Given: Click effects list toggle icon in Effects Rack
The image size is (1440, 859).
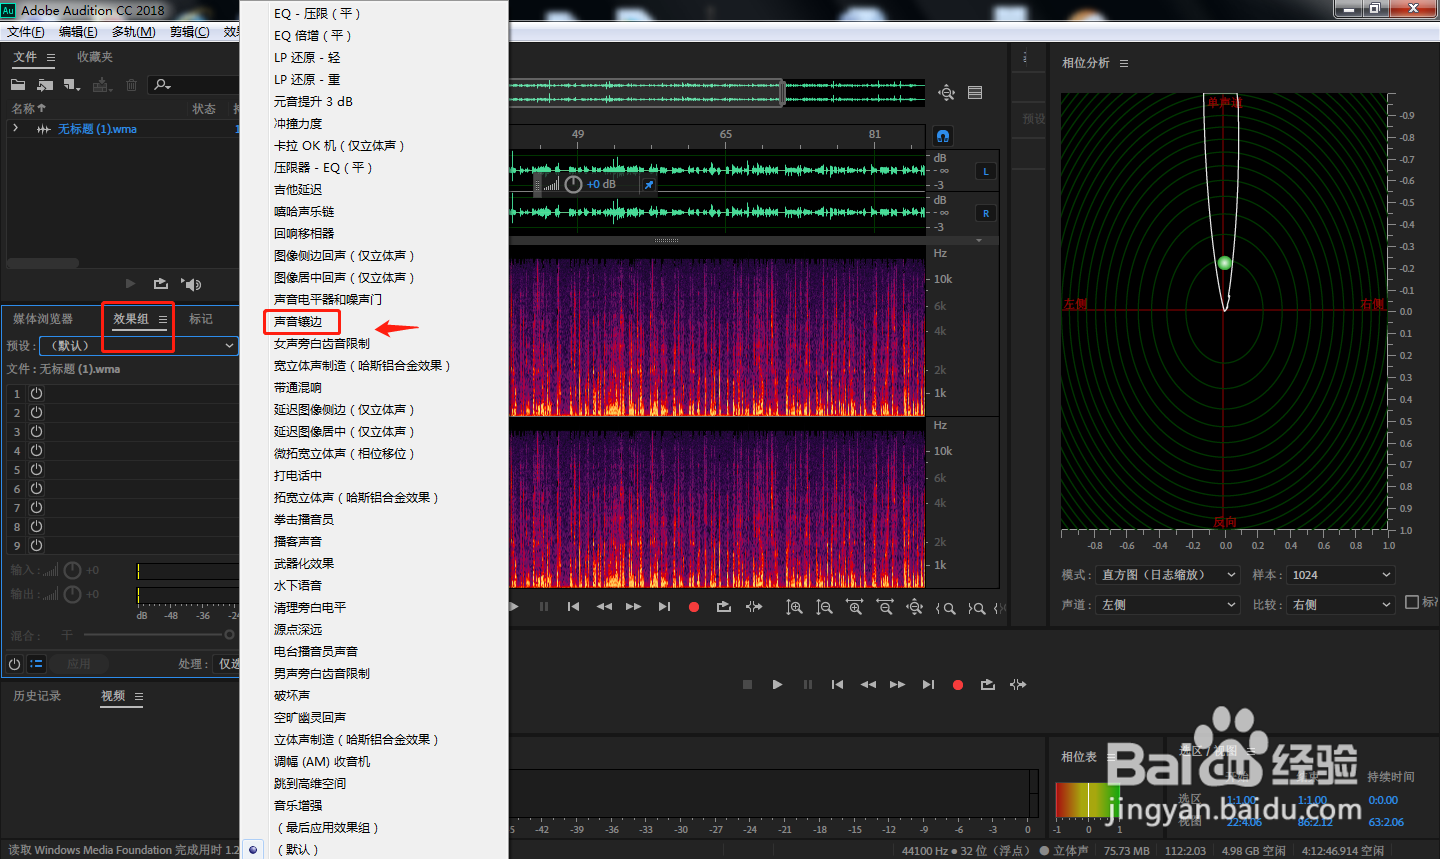Looking at the screenshot, I should tap(36, 663).
